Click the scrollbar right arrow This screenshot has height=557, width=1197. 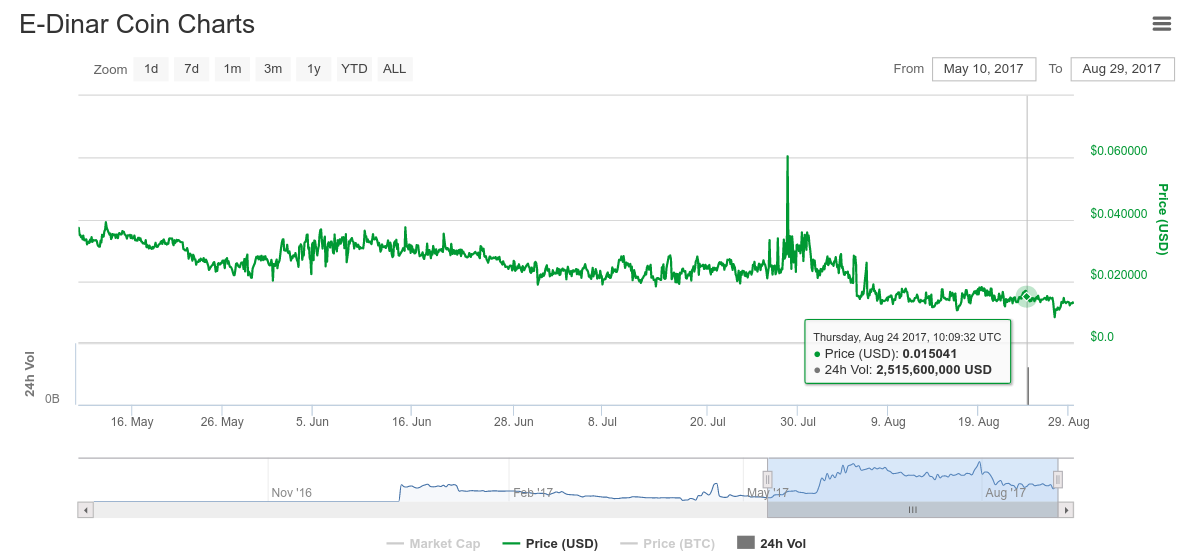click(x=1066, y=510)
